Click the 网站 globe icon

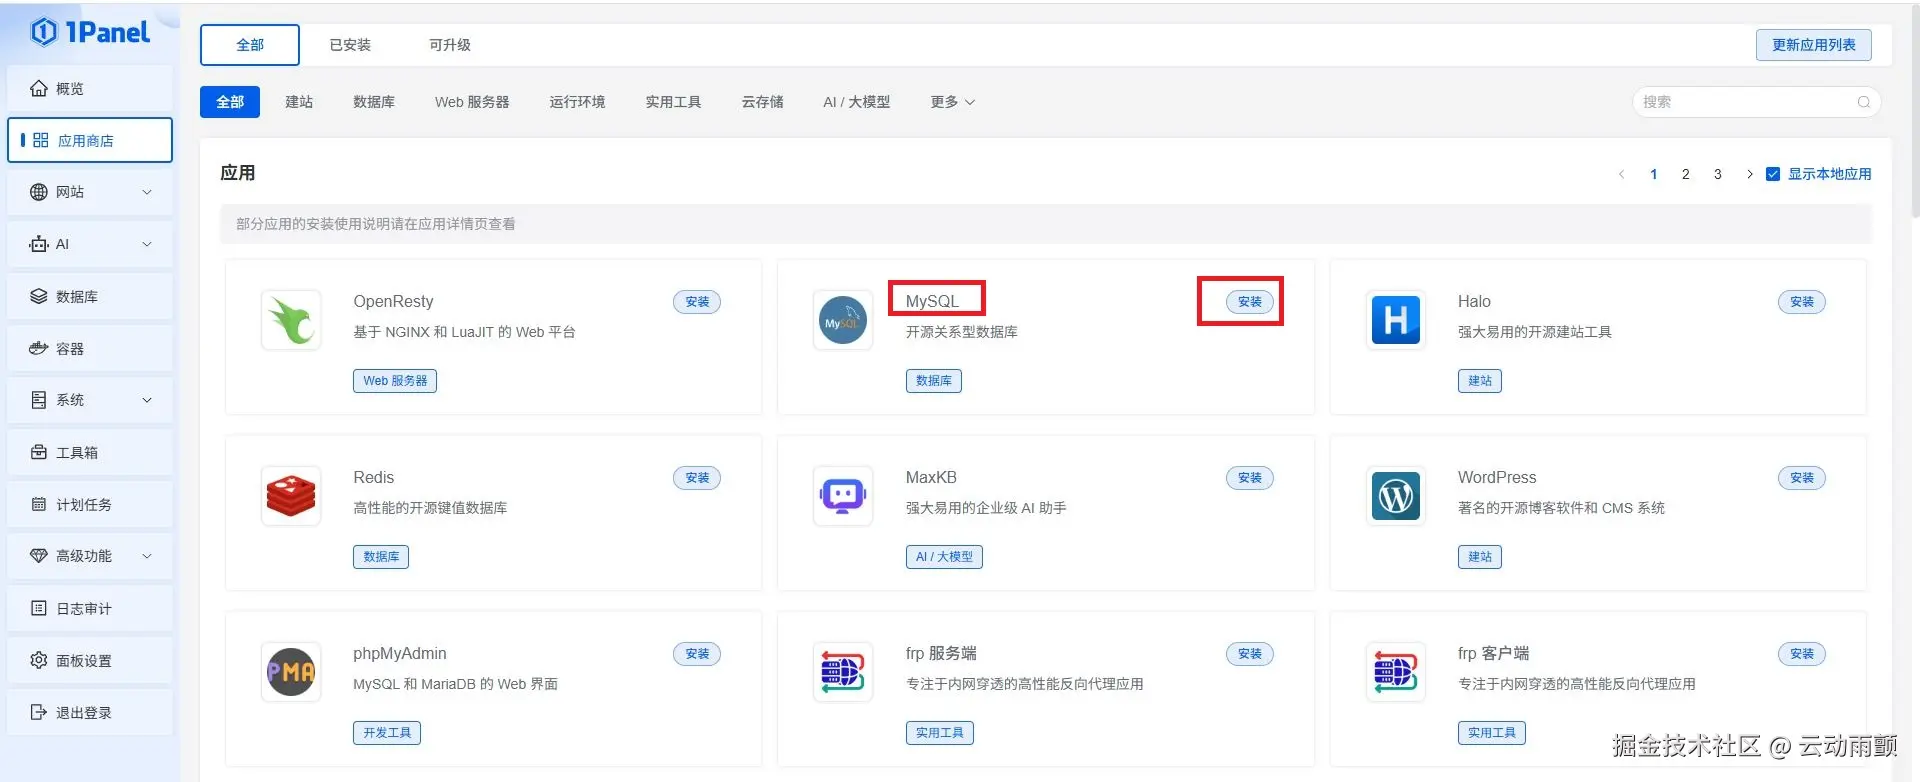tap(39, 192)
